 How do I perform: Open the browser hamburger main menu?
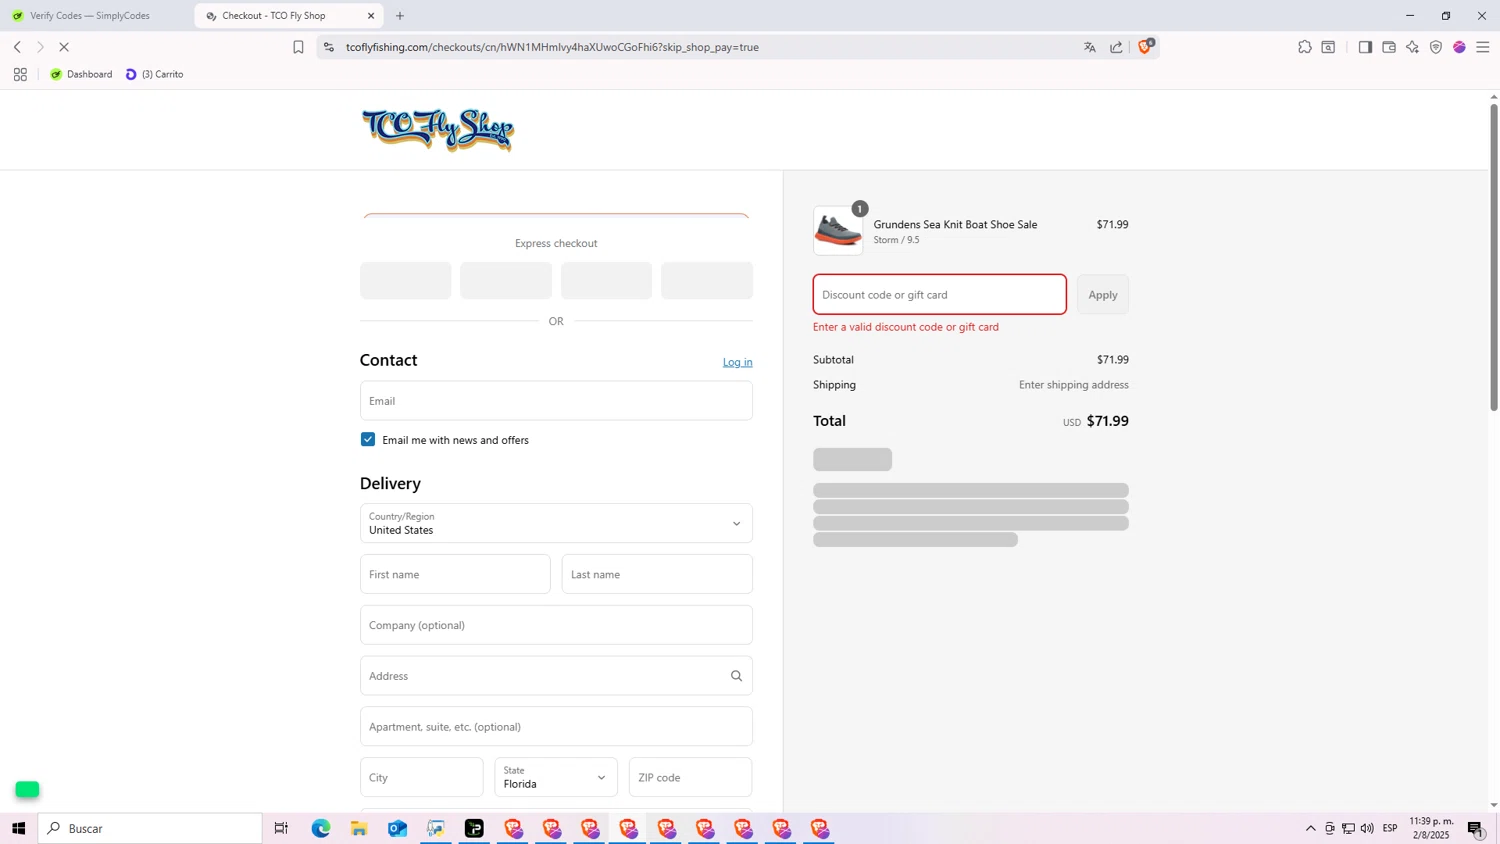tap(1483, 47)
